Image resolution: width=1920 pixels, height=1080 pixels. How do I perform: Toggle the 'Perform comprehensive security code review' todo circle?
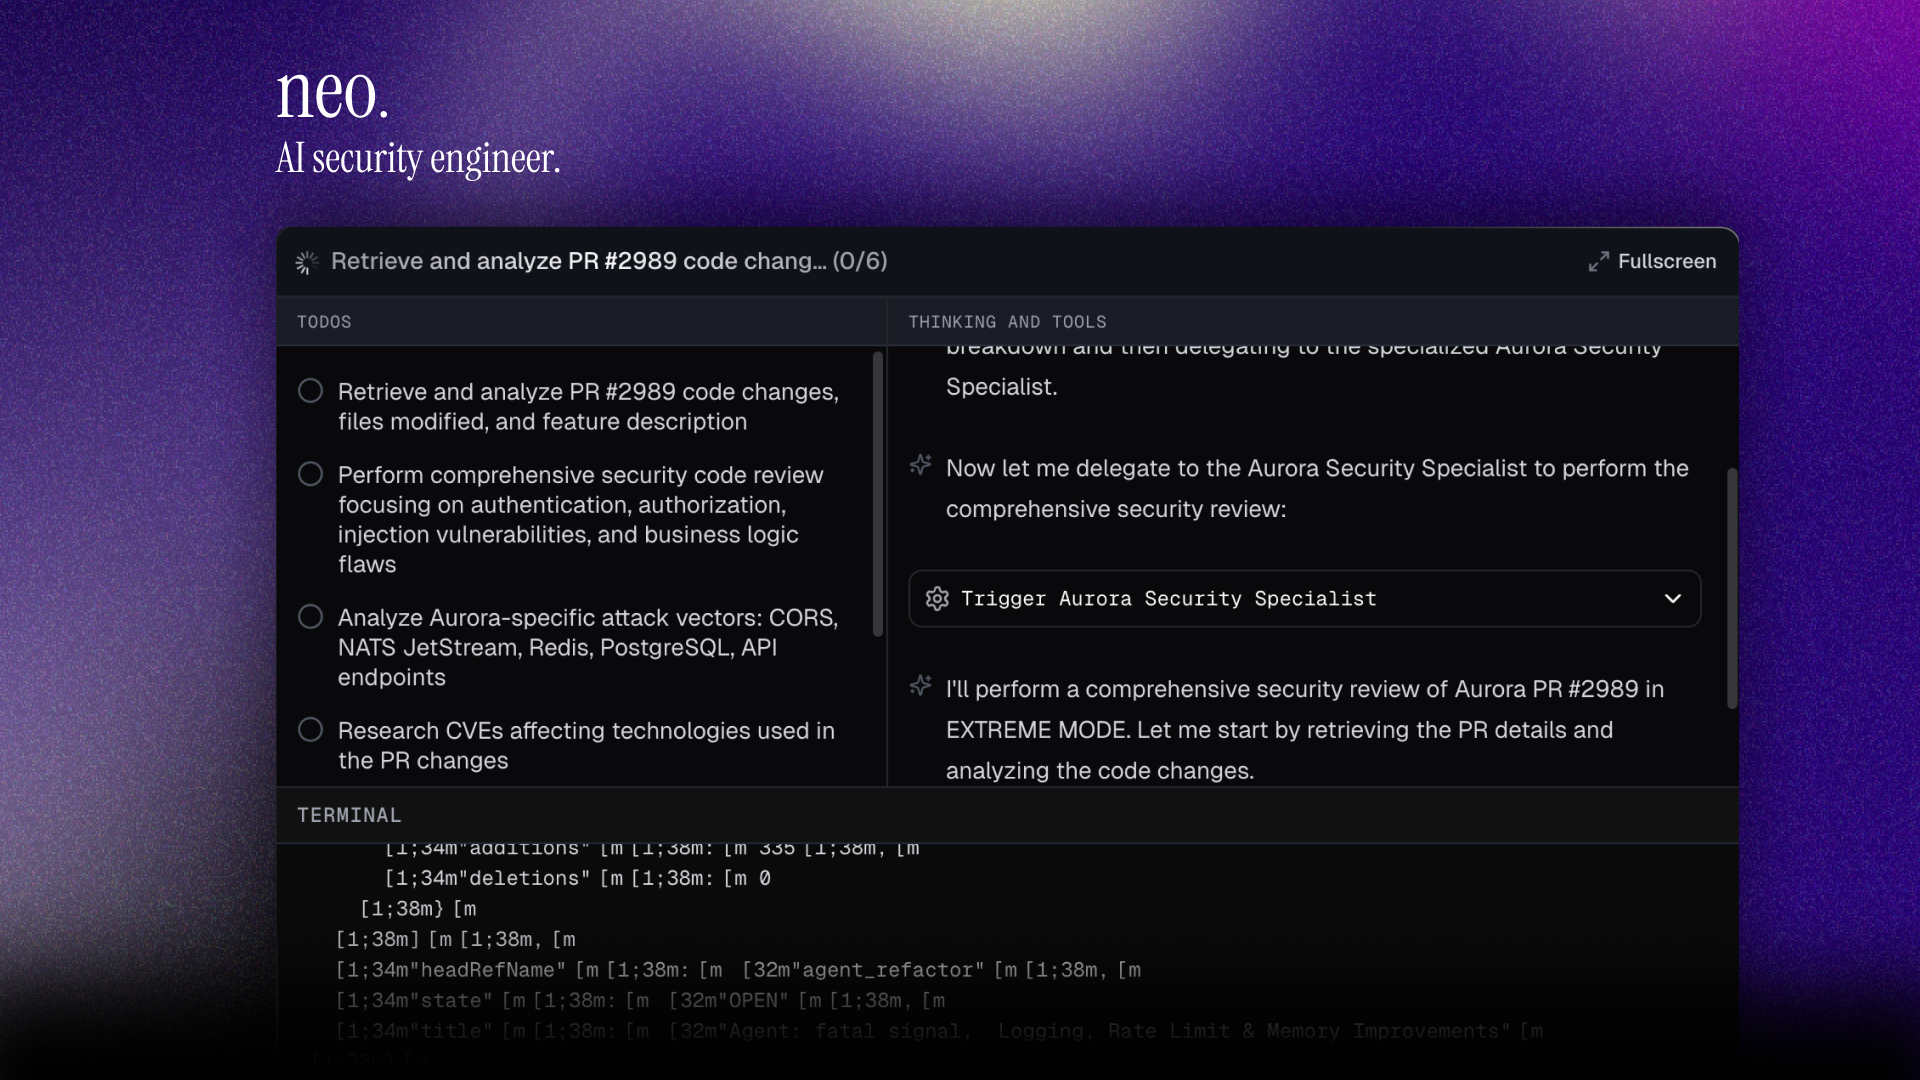tap(311, 474)
